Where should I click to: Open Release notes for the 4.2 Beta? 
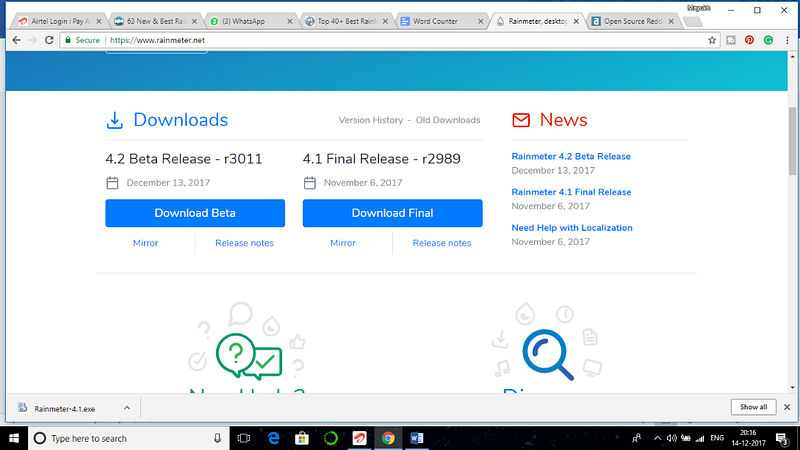tap(244, 243)
